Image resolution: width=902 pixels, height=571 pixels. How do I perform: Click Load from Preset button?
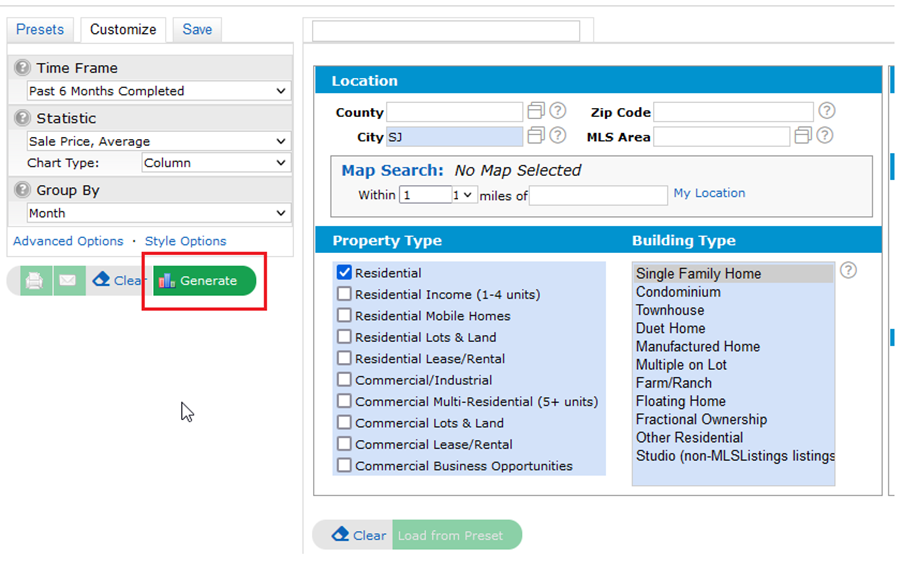click(x=457, y=535)
